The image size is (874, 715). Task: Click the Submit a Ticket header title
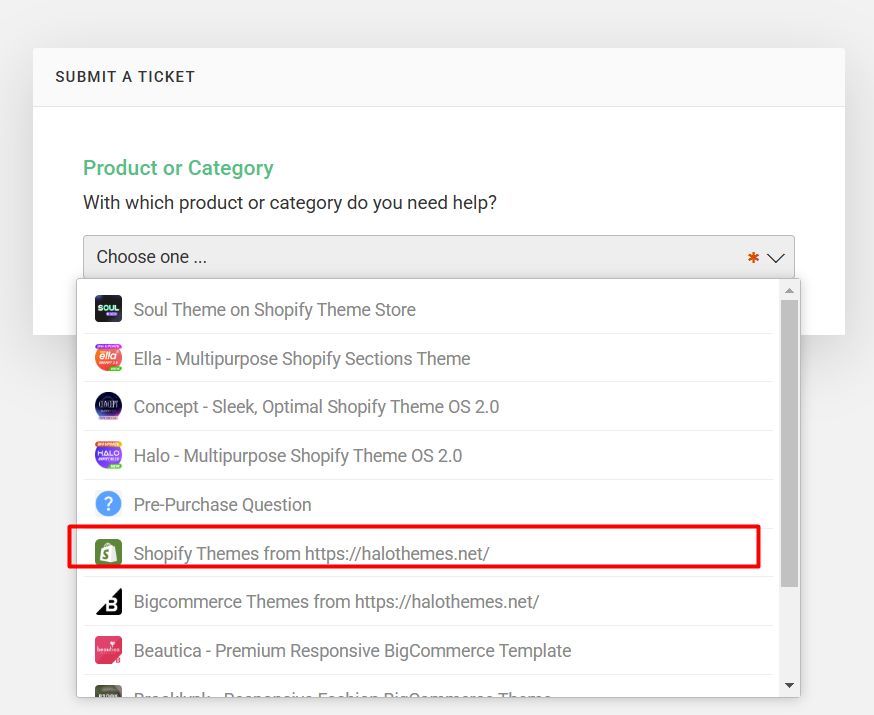pyautogui.click(x=125, y=77)
